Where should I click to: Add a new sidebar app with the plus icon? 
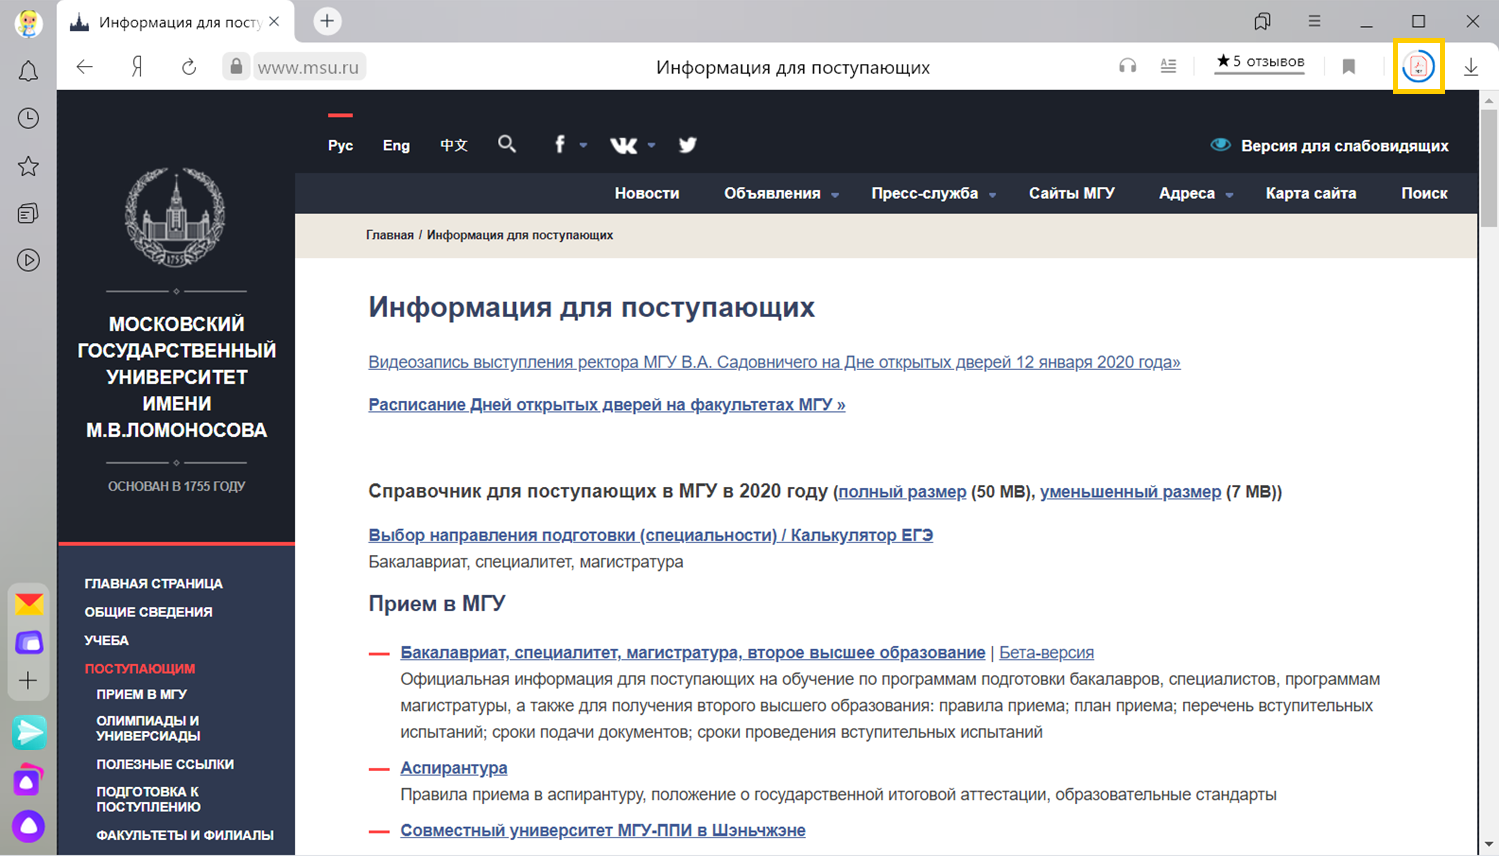tap(28, 681)
